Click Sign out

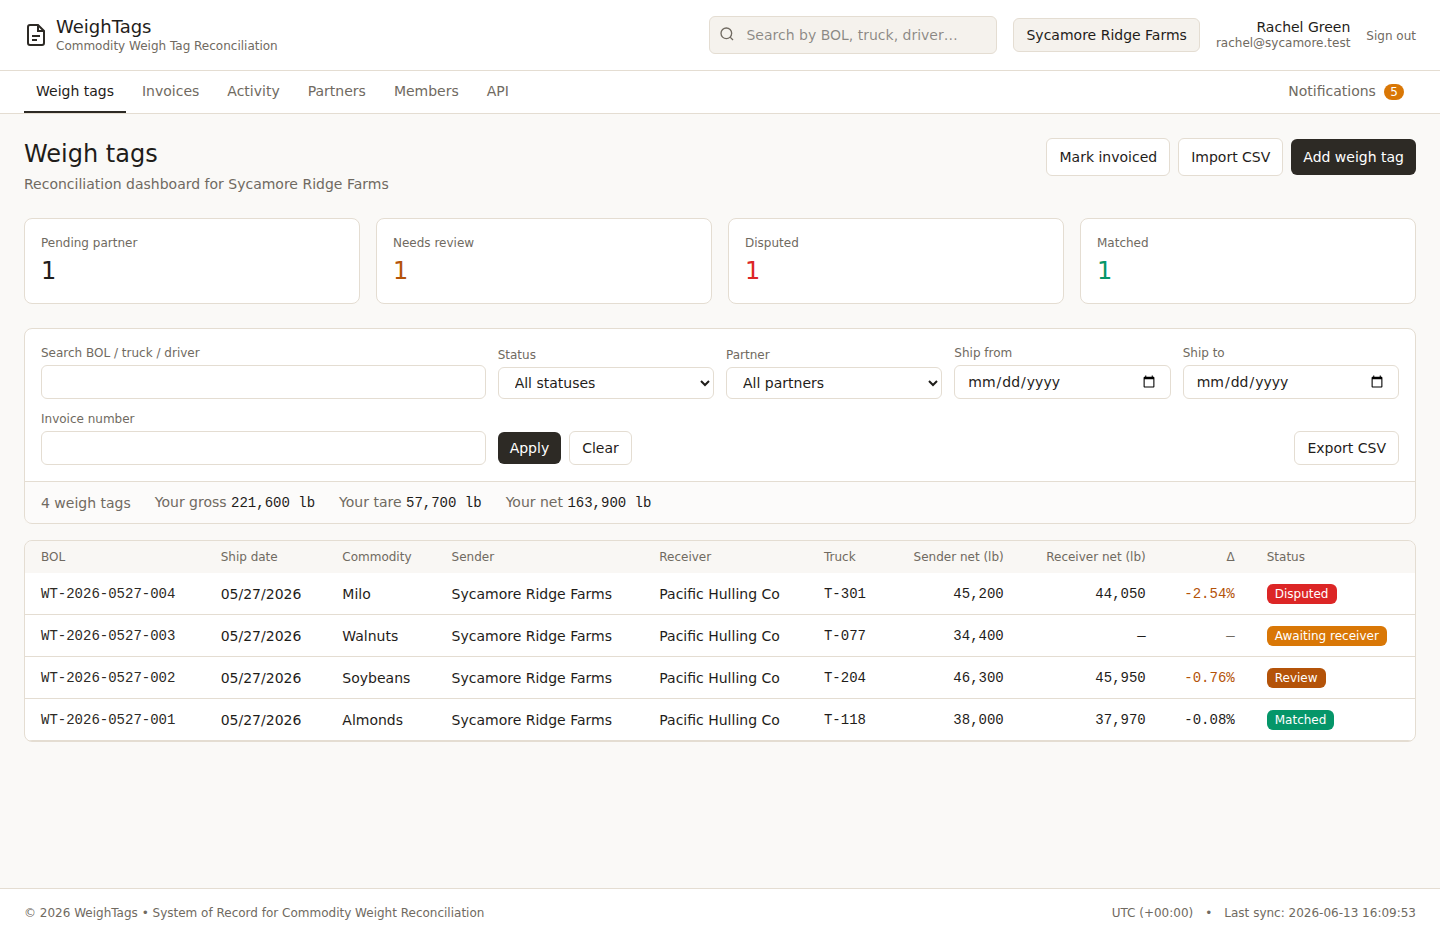click(x=1391, y=35)
